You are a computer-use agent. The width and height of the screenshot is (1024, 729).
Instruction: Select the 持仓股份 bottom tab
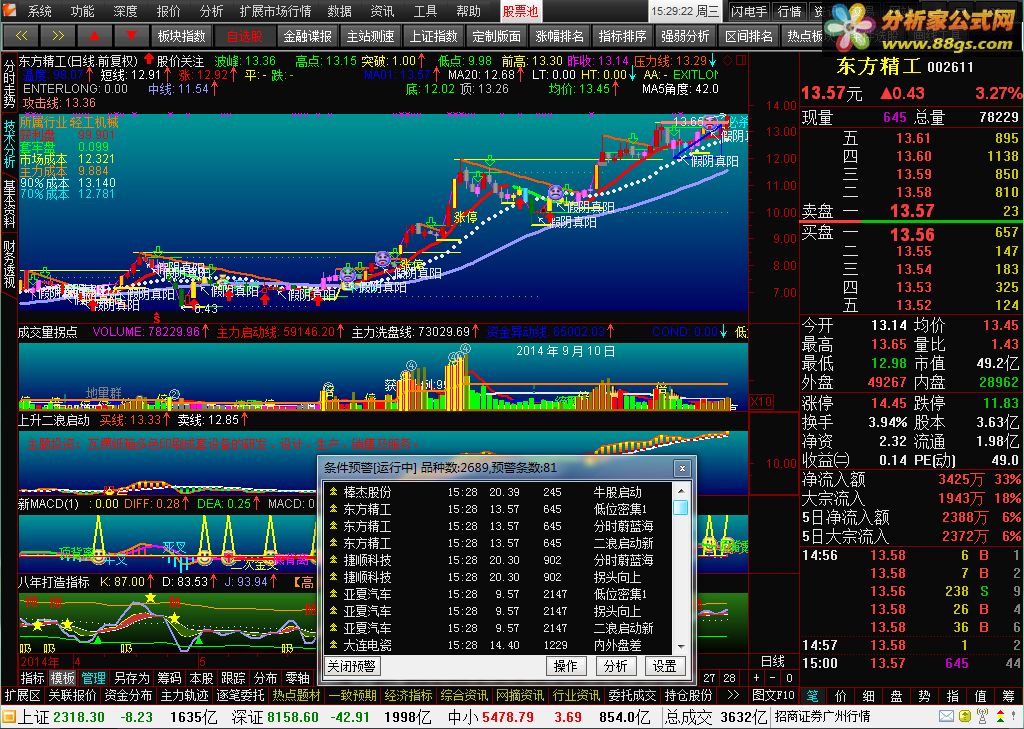[688, 695]
